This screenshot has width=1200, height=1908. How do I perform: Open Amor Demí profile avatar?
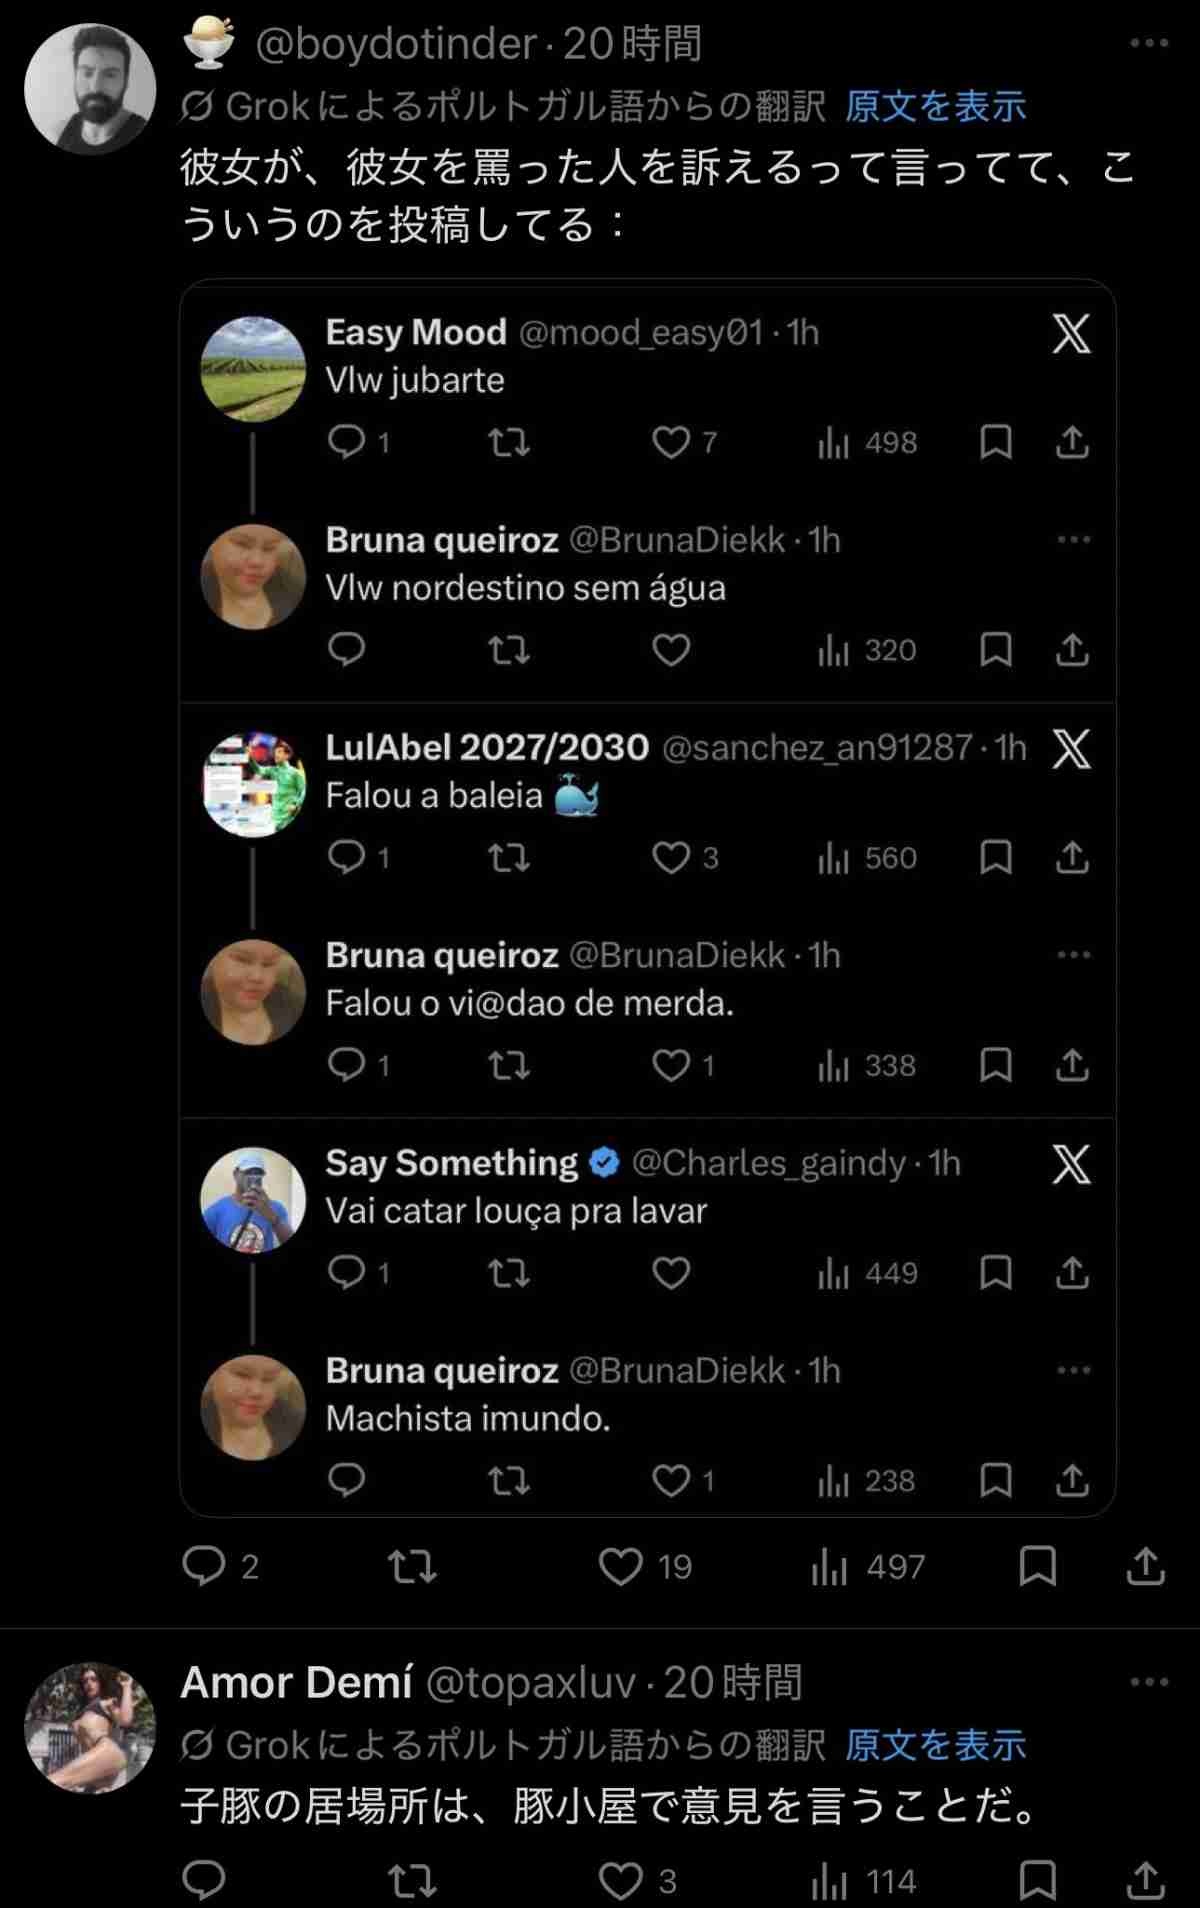[x=90, y=1728]
